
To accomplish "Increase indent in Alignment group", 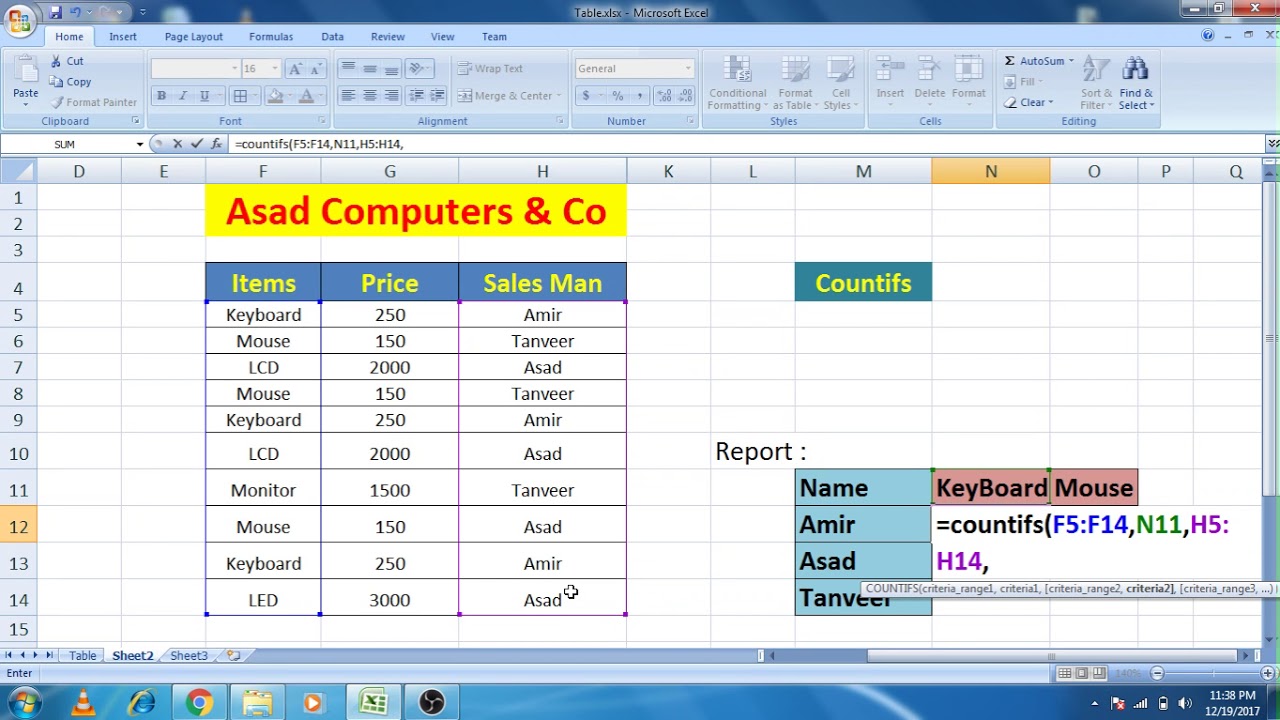I will pos(439,95).
